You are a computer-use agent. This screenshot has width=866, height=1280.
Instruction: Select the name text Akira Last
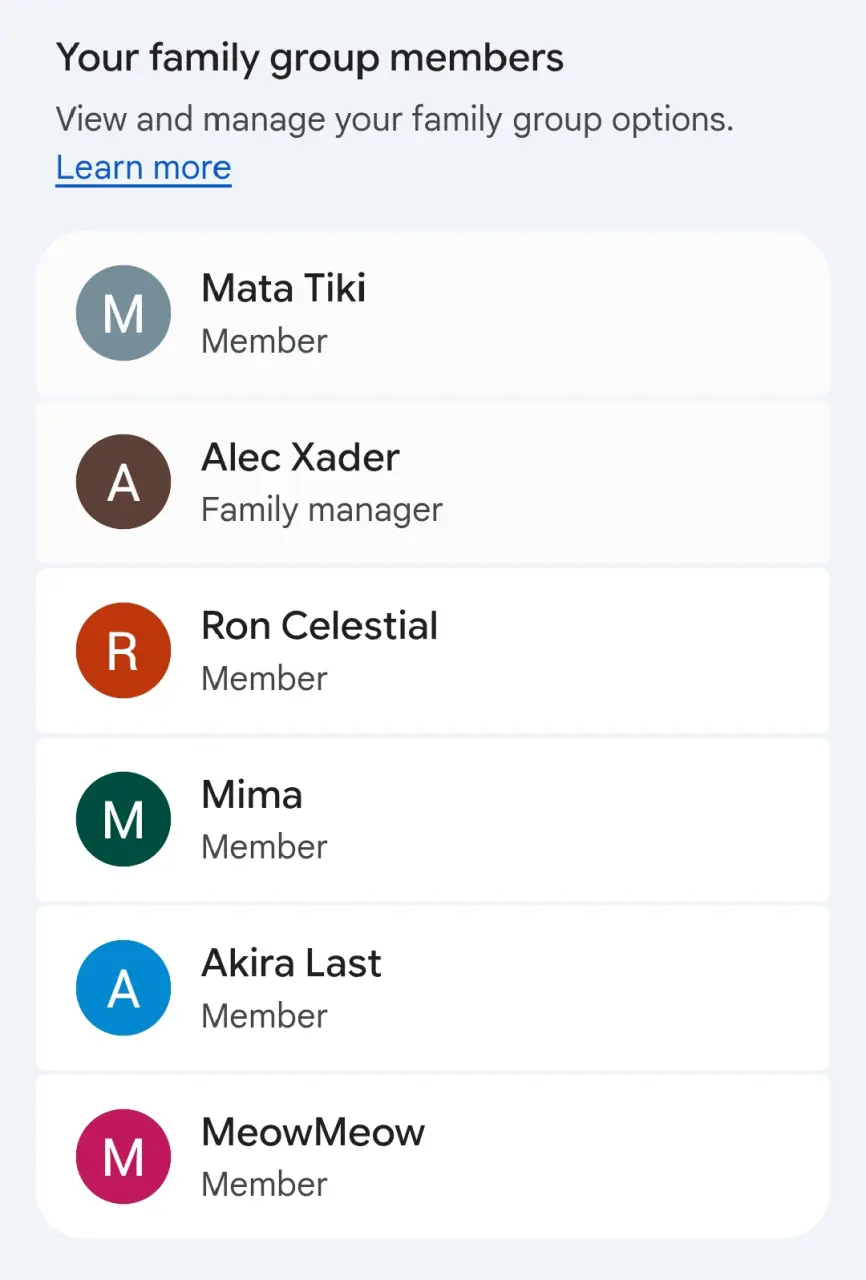[292, 963]
